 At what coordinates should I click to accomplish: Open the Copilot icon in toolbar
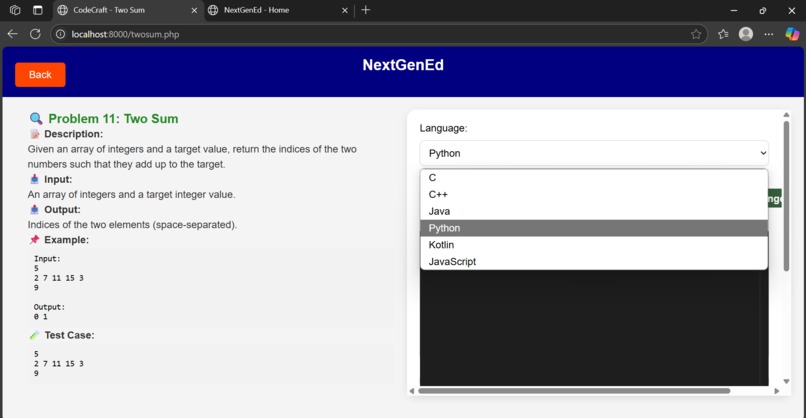click(x=792, y=34)
